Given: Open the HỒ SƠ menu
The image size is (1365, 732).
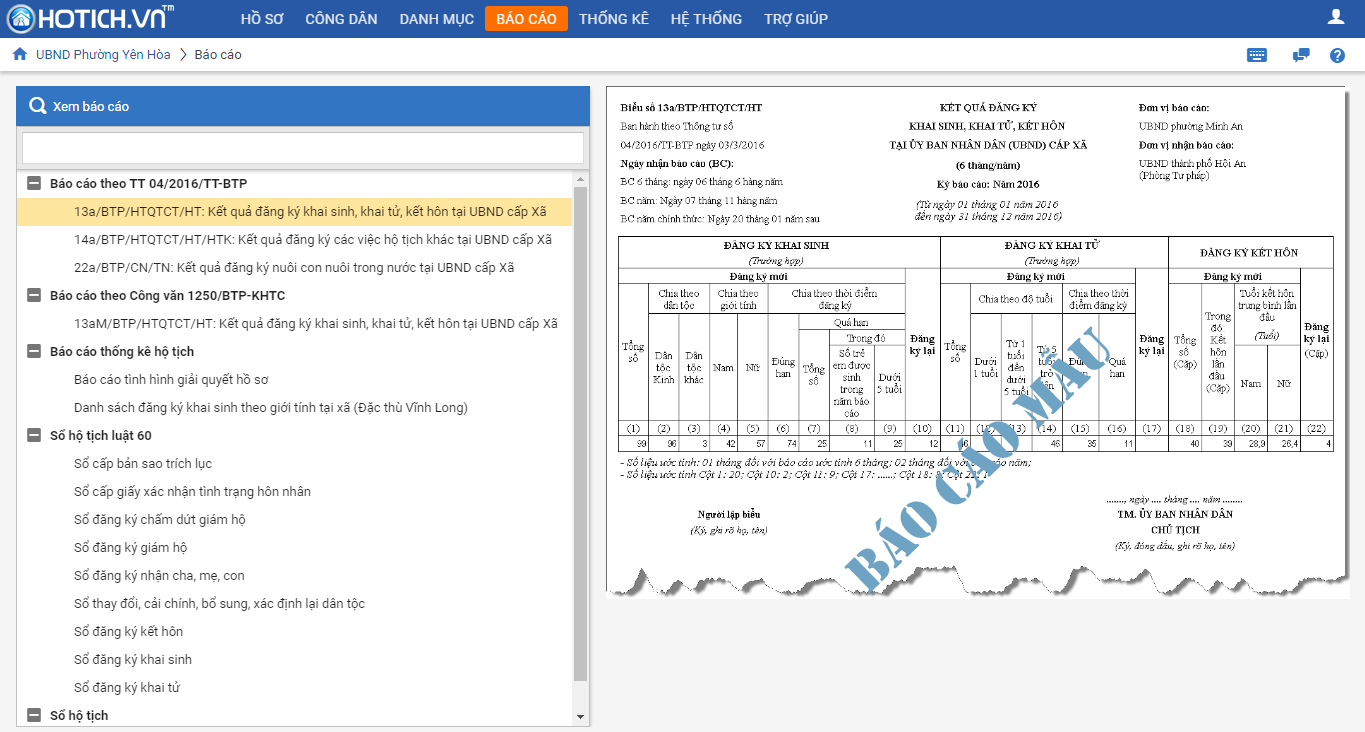Looking at the screenshot, I should click(x=262, y=19).
